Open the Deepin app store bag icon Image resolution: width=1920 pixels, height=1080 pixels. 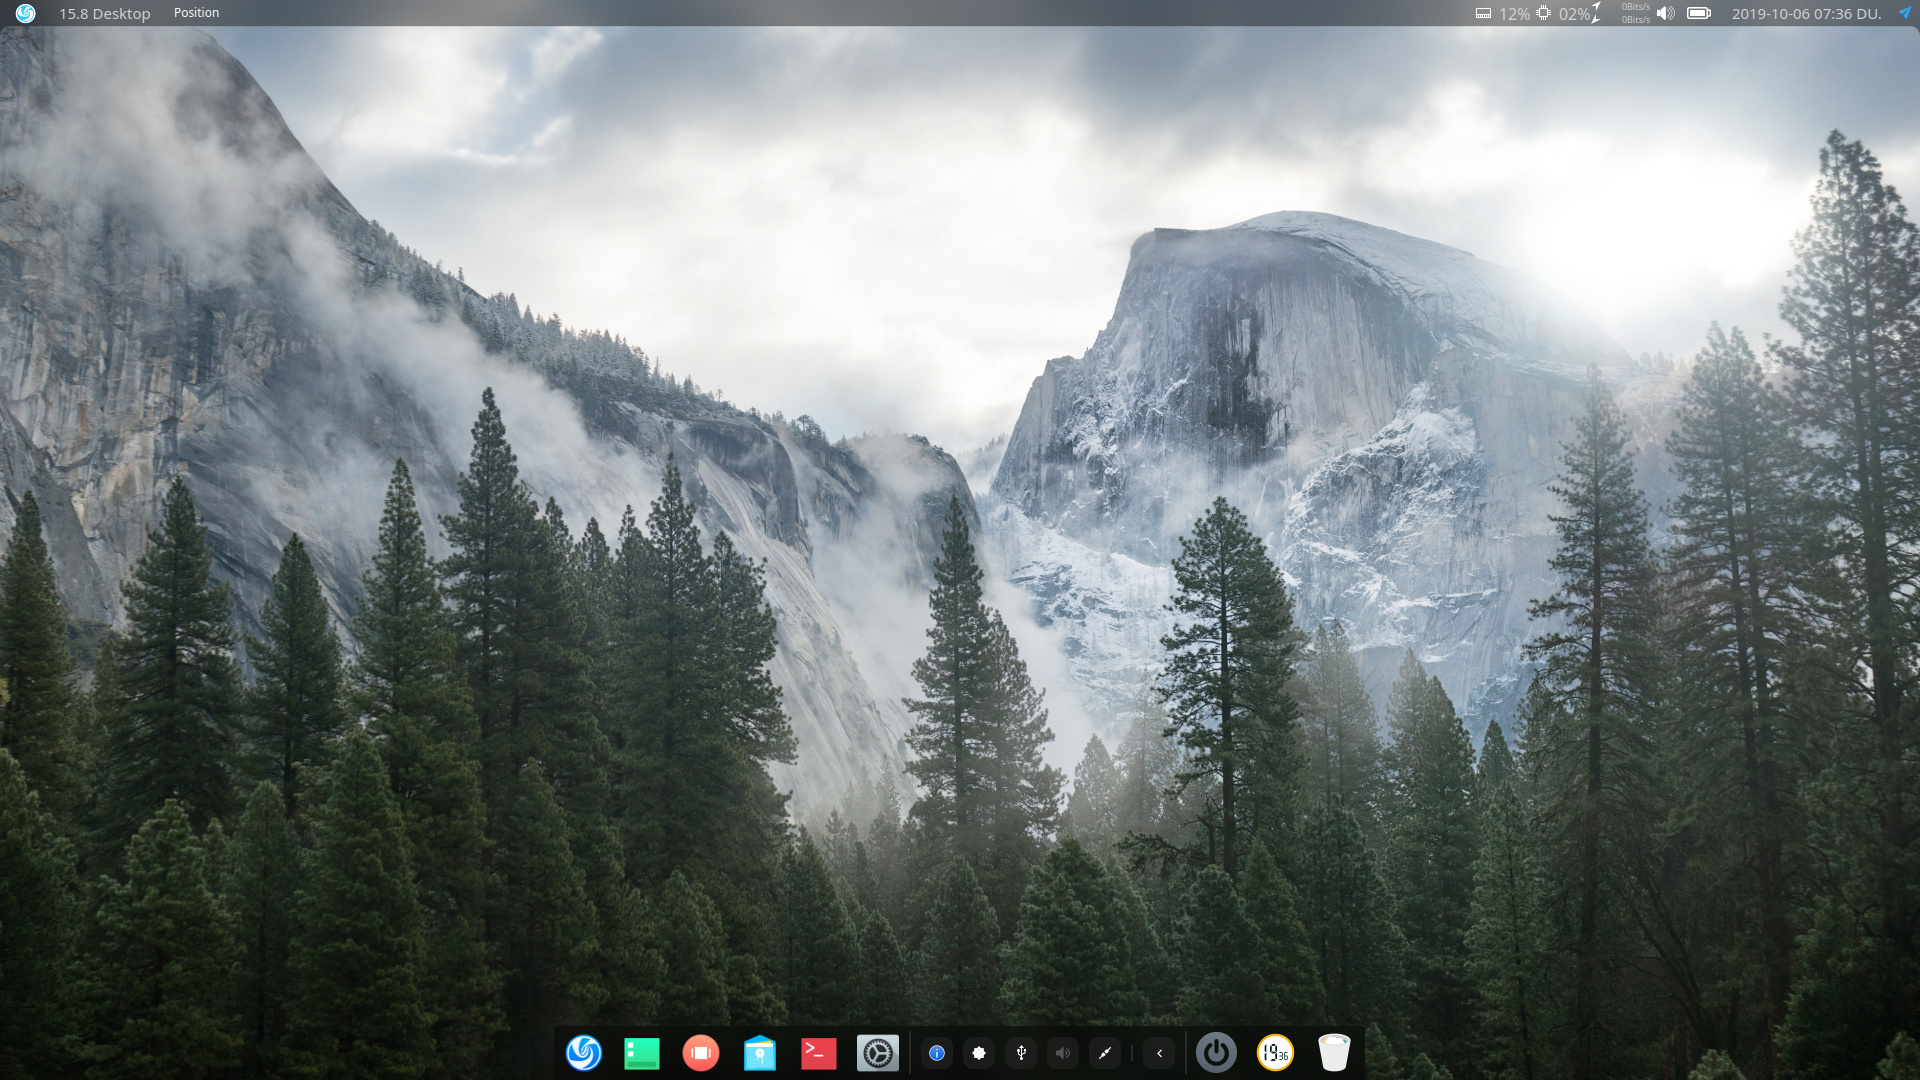(760, 1053)
